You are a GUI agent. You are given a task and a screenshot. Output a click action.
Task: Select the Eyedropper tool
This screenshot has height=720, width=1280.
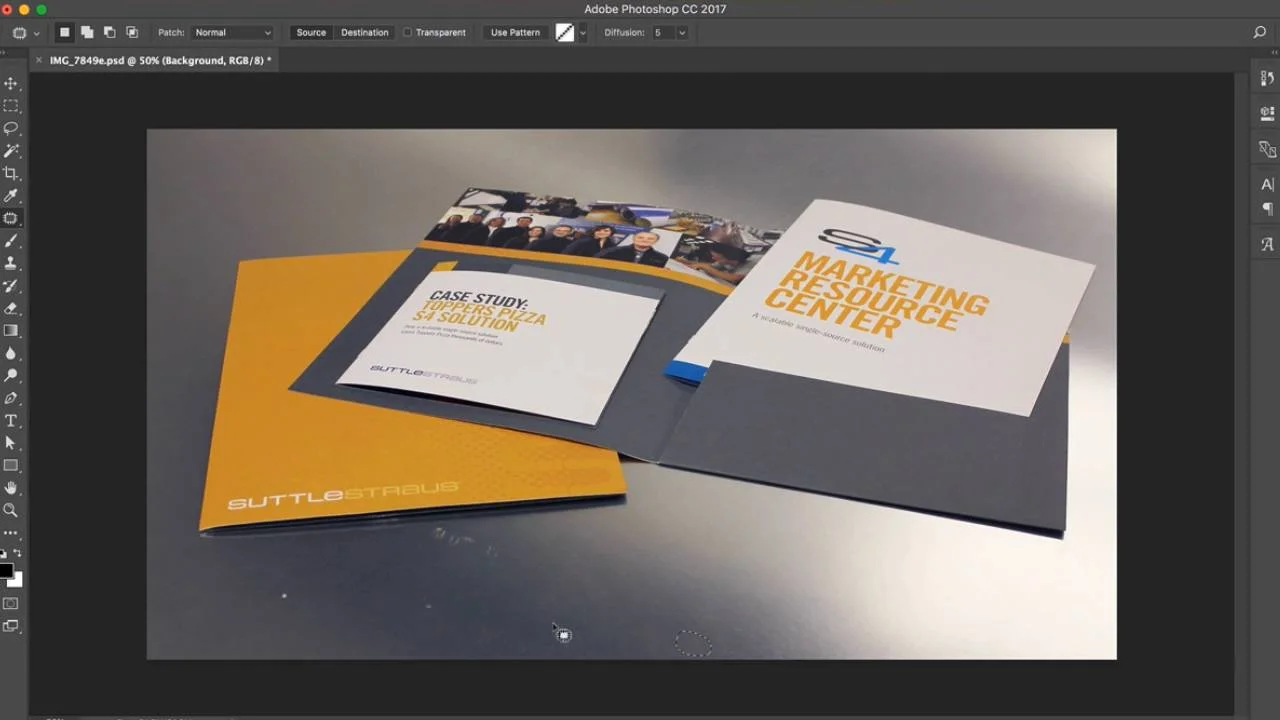click(11, 196)
